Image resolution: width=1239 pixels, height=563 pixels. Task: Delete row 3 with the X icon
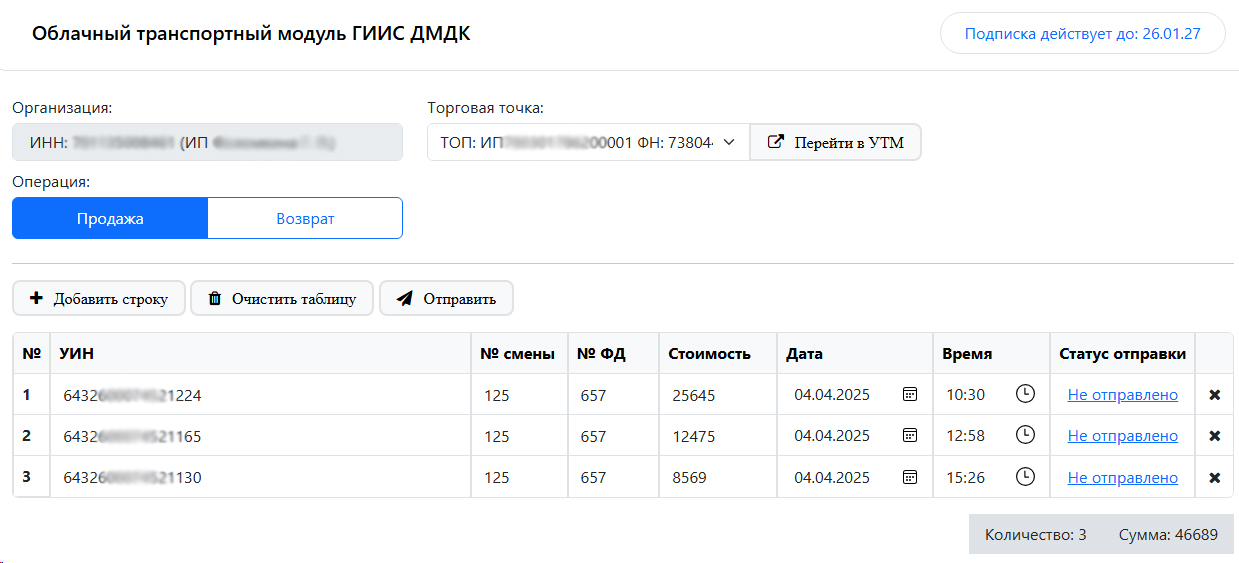(1214, 478)
